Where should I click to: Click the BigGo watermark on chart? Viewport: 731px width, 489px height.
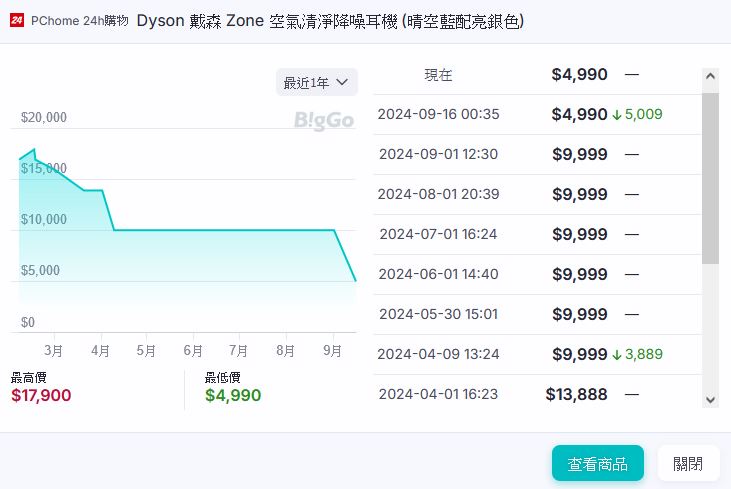(x=323, y=121)
